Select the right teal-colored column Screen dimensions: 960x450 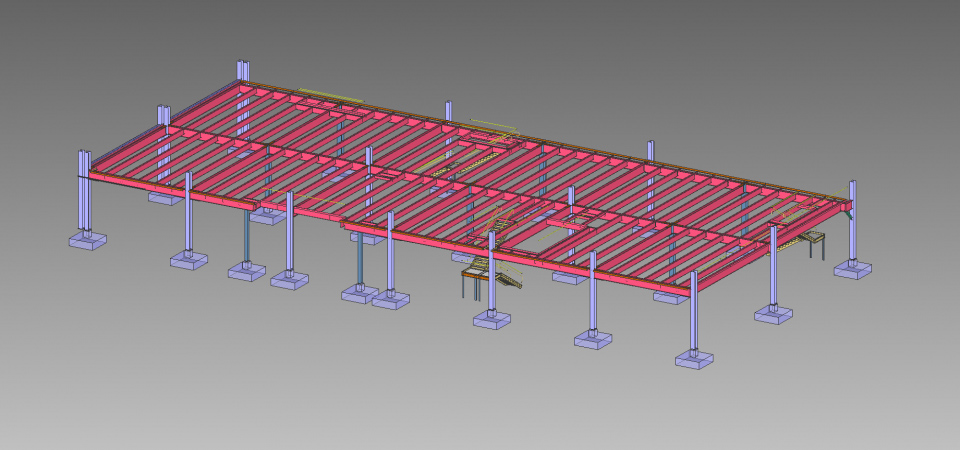[359, 262]
